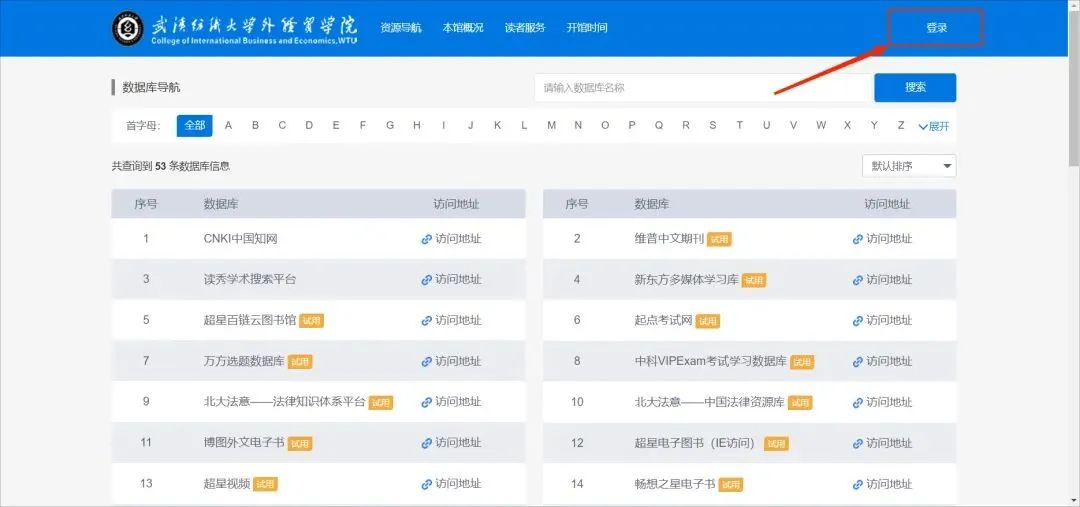The image size is (1080, 507).
Task: Filter databases by letter W
Action: 820,125
